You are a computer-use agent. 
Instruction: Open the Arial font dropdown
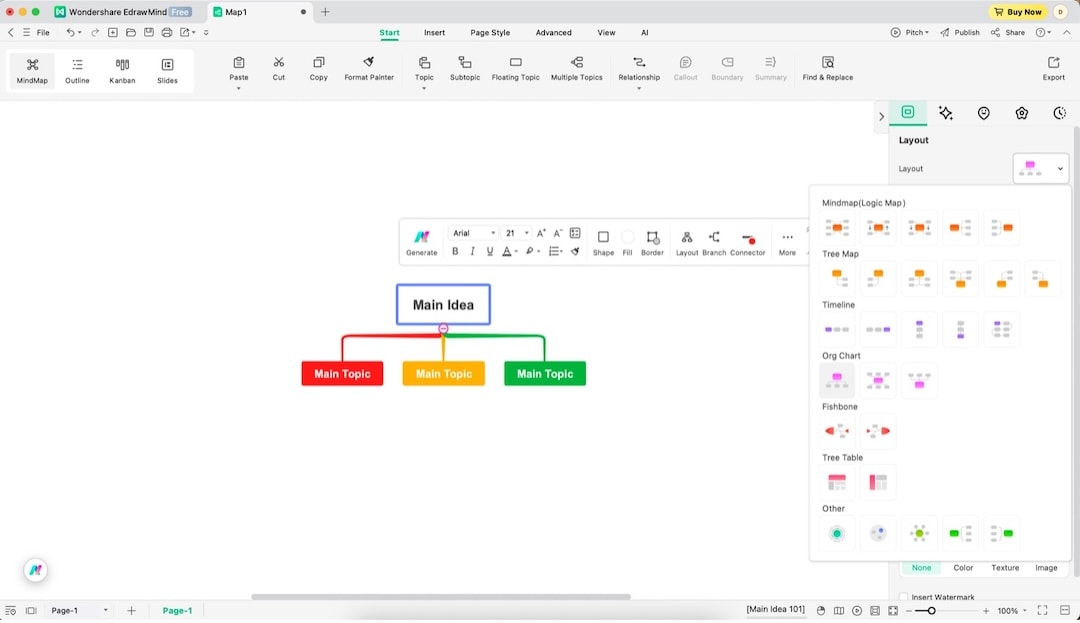click(x=473, y=233)
